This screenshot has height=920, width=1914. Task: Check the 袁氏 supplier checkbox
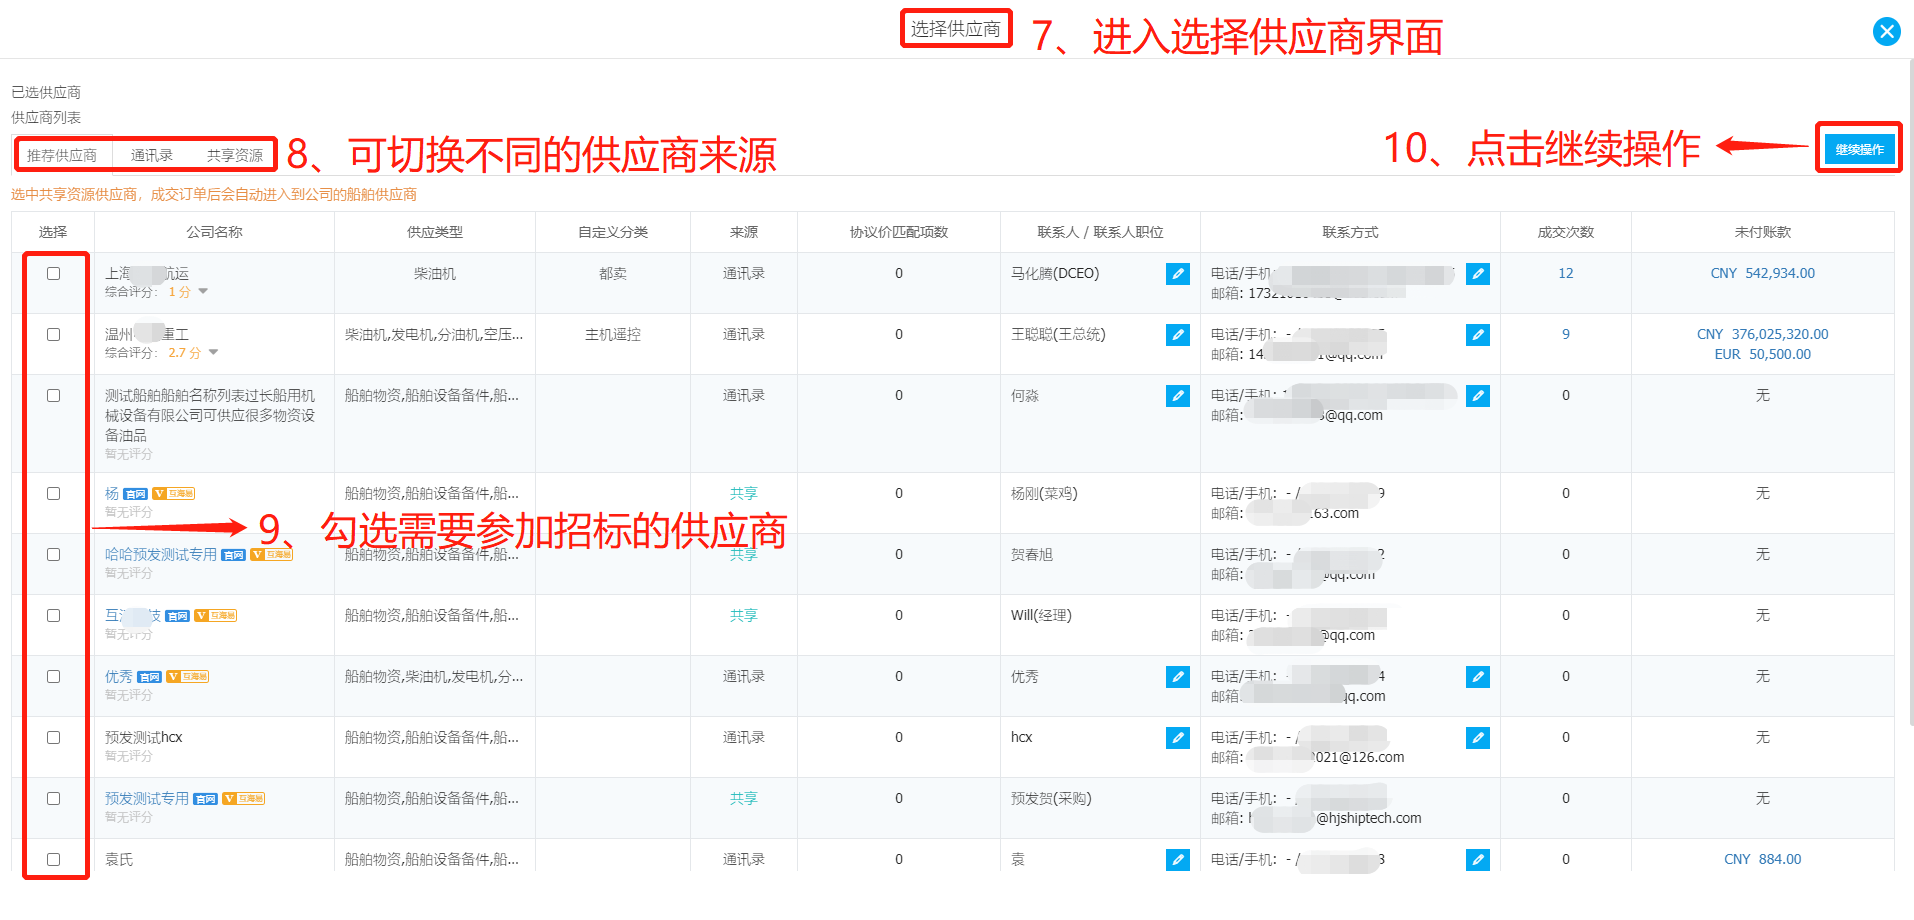(x=53, y=860)
